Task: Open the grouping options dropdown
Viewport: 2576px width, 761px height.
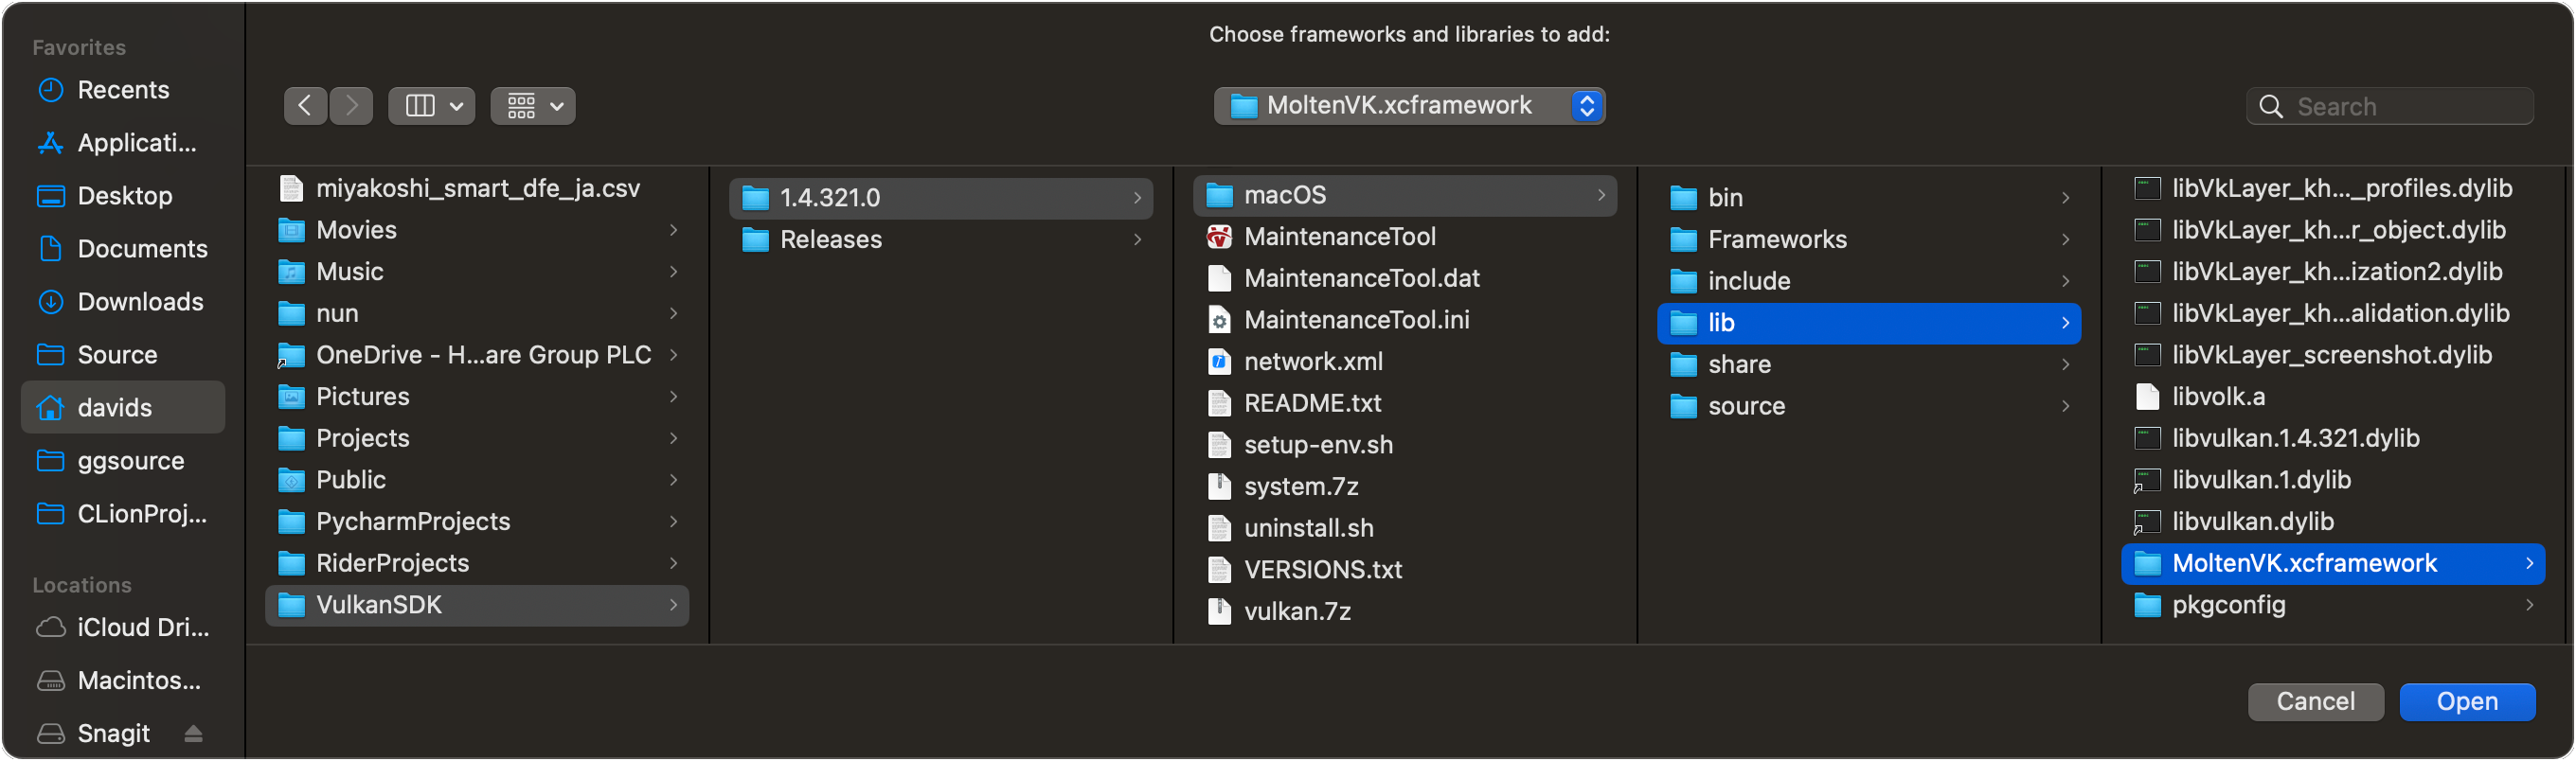Action: [533, 106]
